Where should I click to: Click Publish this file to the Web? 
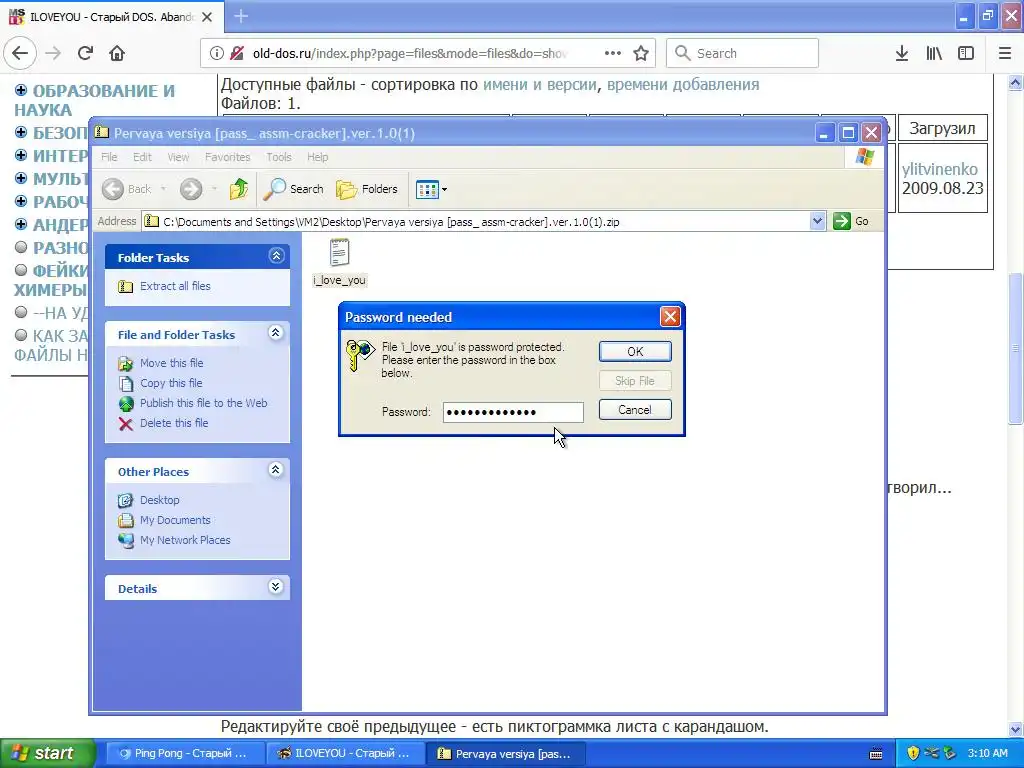203,403
